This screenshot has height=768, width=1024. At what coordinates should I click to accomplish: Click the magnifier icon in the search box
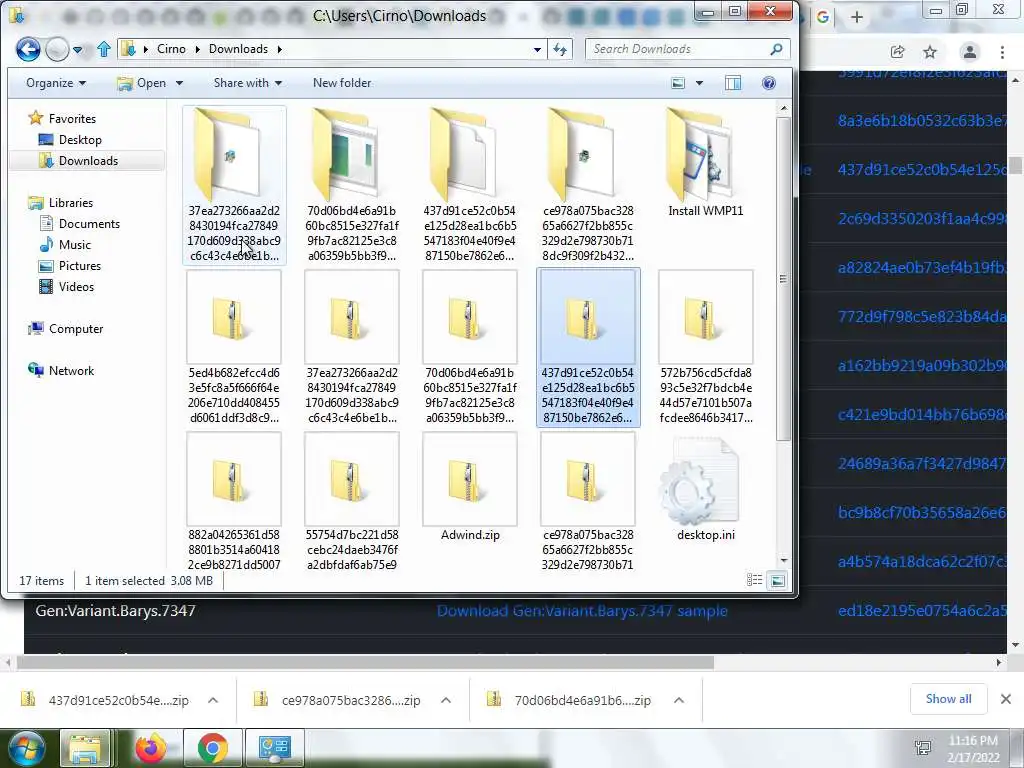point(776,49)
